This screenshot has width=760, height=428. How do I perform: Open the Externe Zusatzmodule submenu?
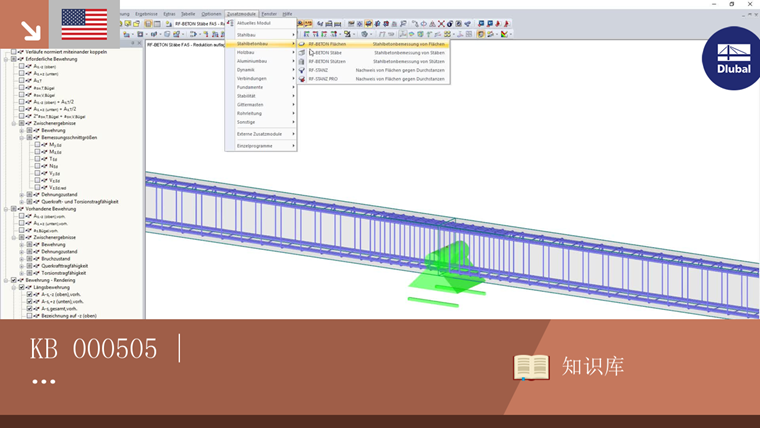coord(261,134)
